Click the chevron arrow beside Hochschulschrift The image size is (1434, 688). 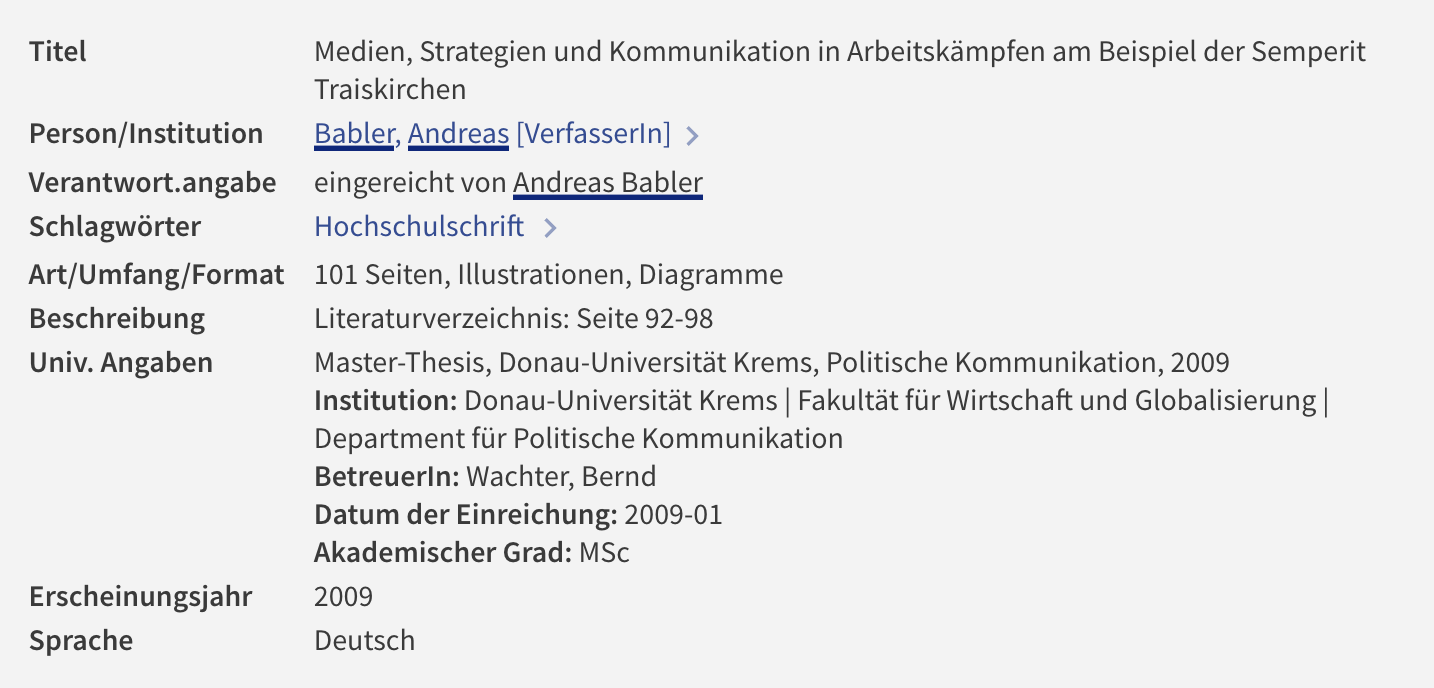(549, 228)
